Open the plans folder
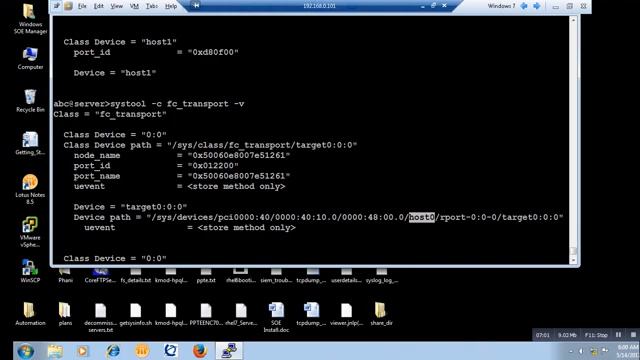This screenshot has height=360, width=640. [65, 313]
